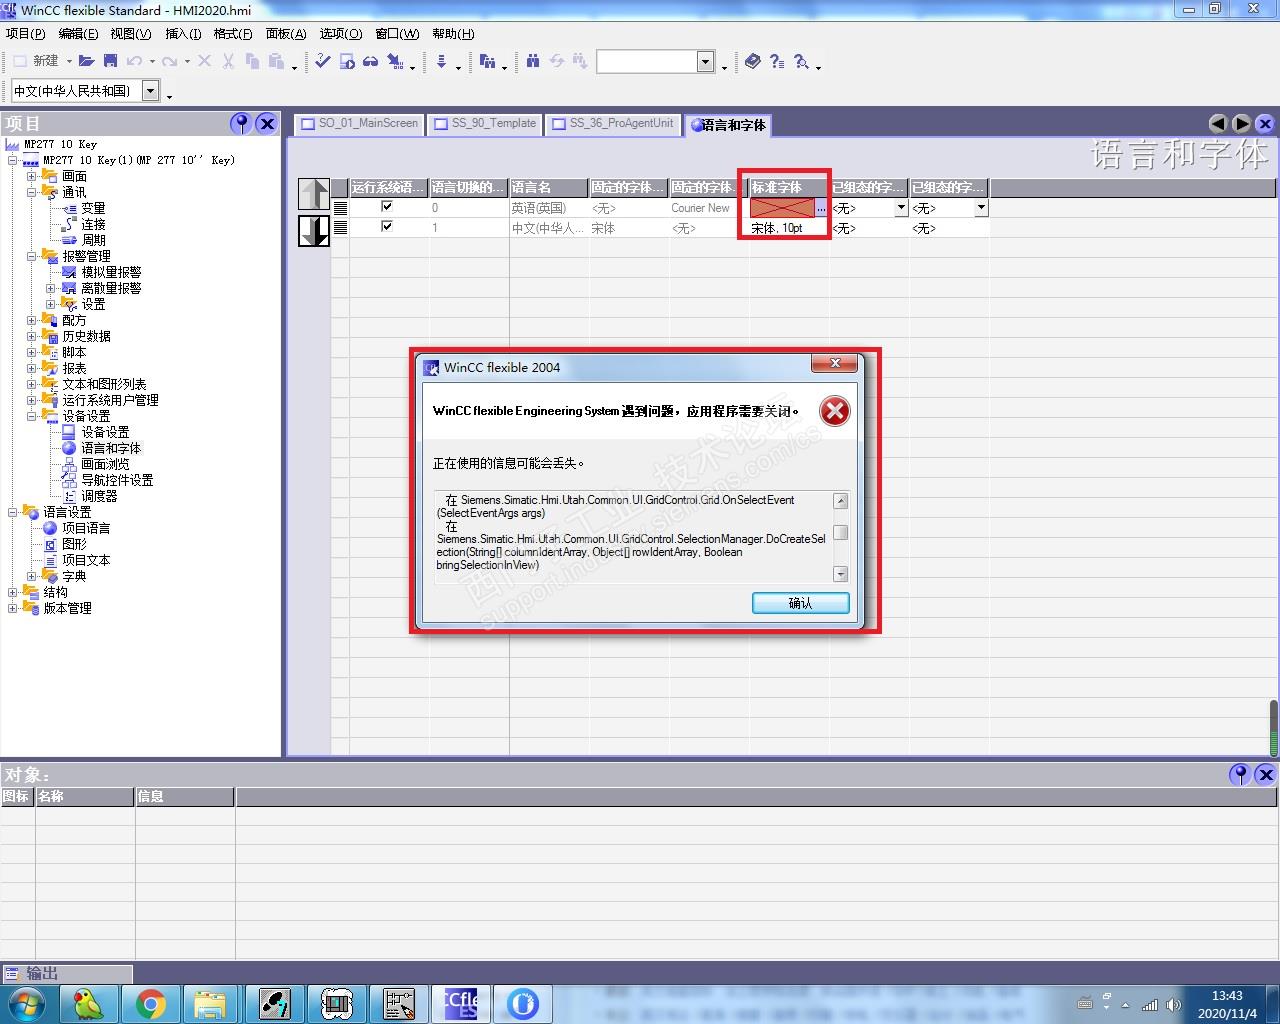Expand the 版本管理 tree node
The image size is (1280, 1024).
tap(13, 608)
